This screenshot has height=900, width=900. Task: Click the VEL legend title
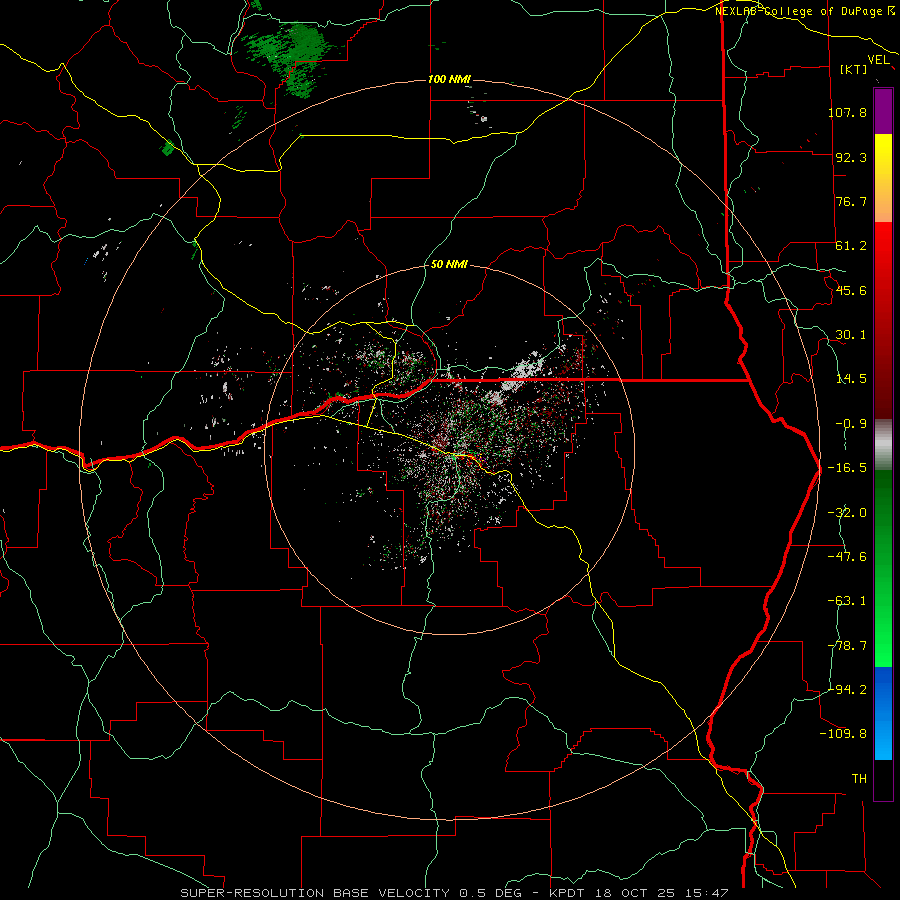point(879,60)
